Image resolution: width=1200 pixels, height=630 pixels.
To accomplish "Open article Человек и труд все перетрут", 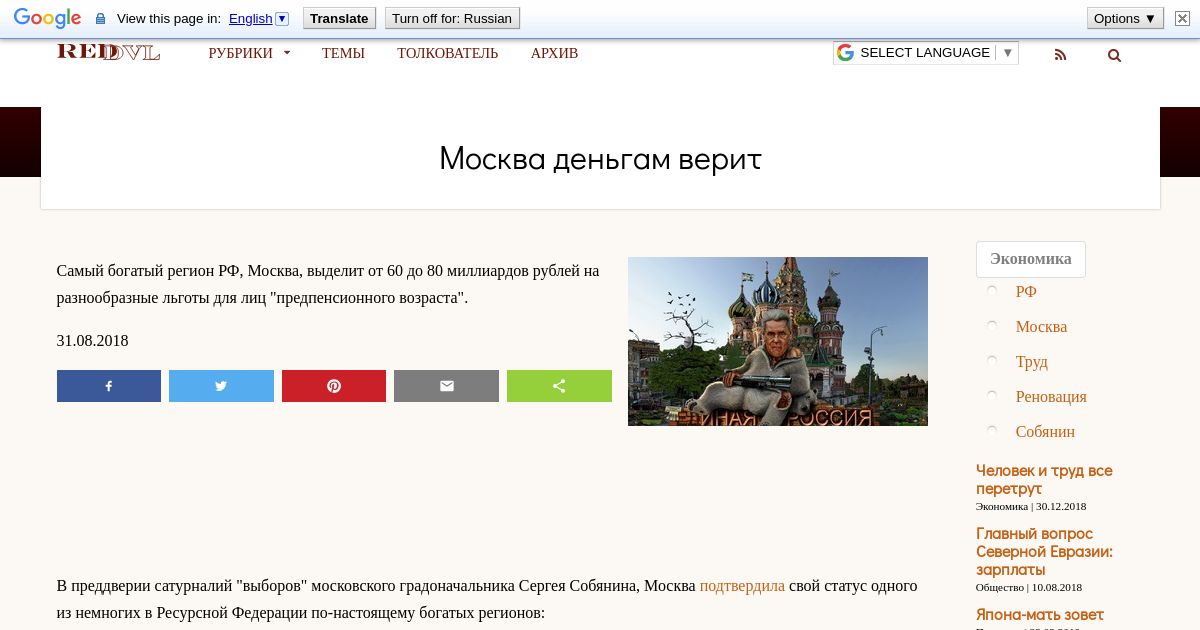I will click(x=1044, y=480).
